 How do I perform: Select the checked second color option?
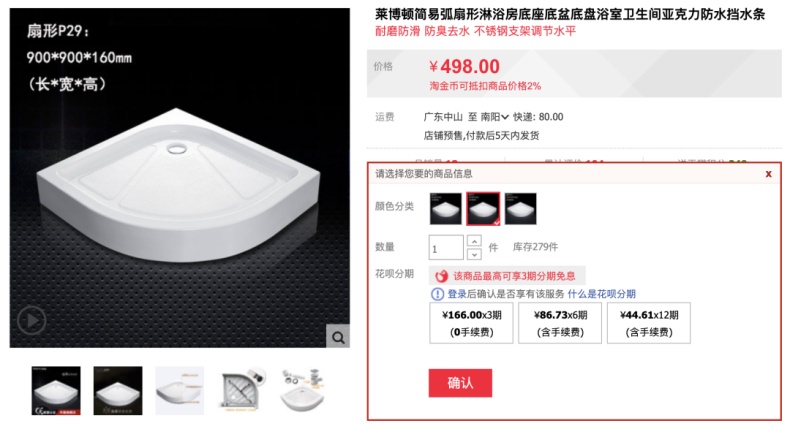pyautogui.click(x=483, y=209)
